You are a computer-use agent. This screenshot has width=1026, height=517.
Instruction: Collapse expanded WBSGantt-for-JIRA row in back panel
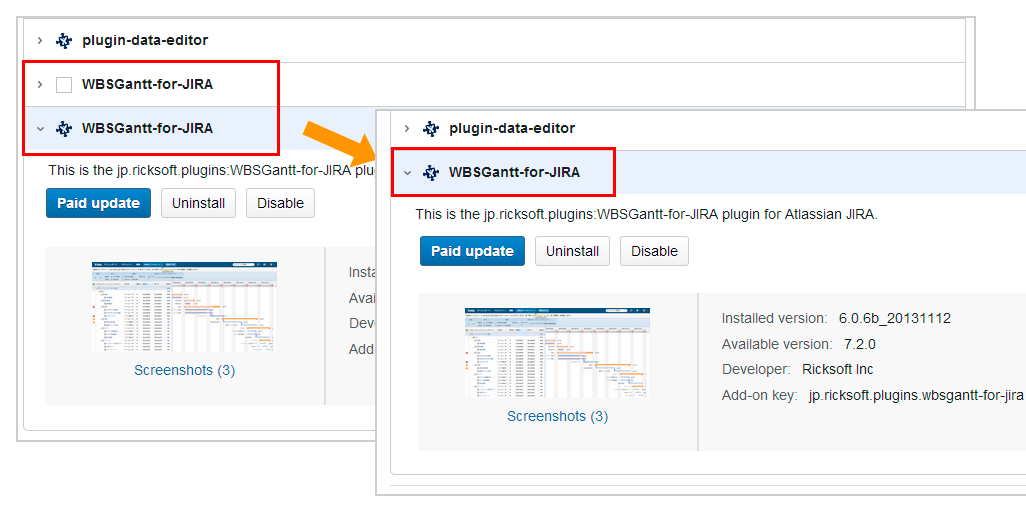[x=40, y=129]
